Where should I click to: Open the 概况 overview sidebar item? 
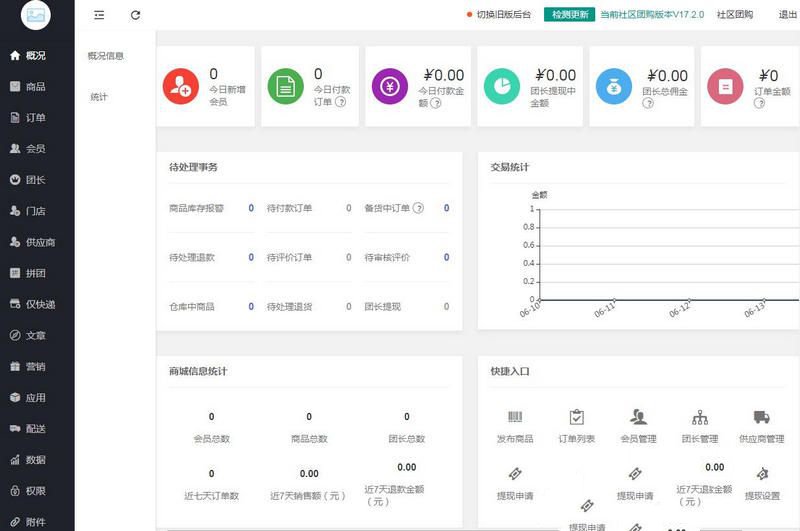click(28, 55)
